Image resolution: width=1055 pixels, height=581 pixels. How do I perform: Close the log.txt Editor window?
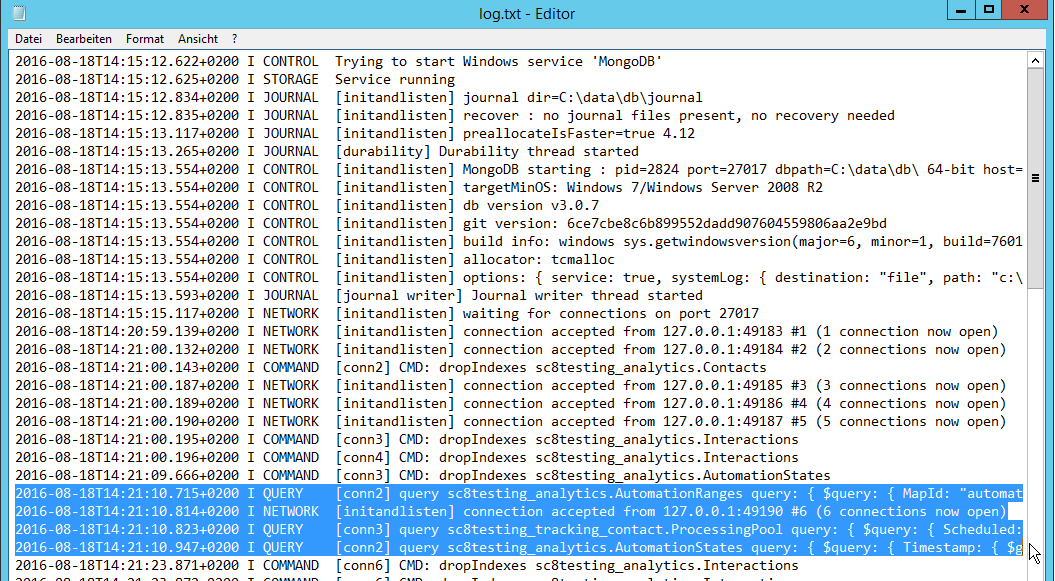[x=1025, y=10]
